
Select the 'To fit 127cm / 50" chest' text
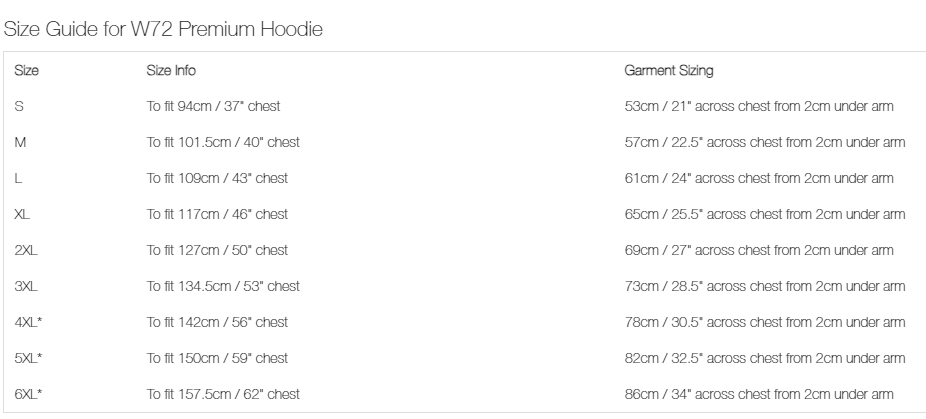coord(217,251)
